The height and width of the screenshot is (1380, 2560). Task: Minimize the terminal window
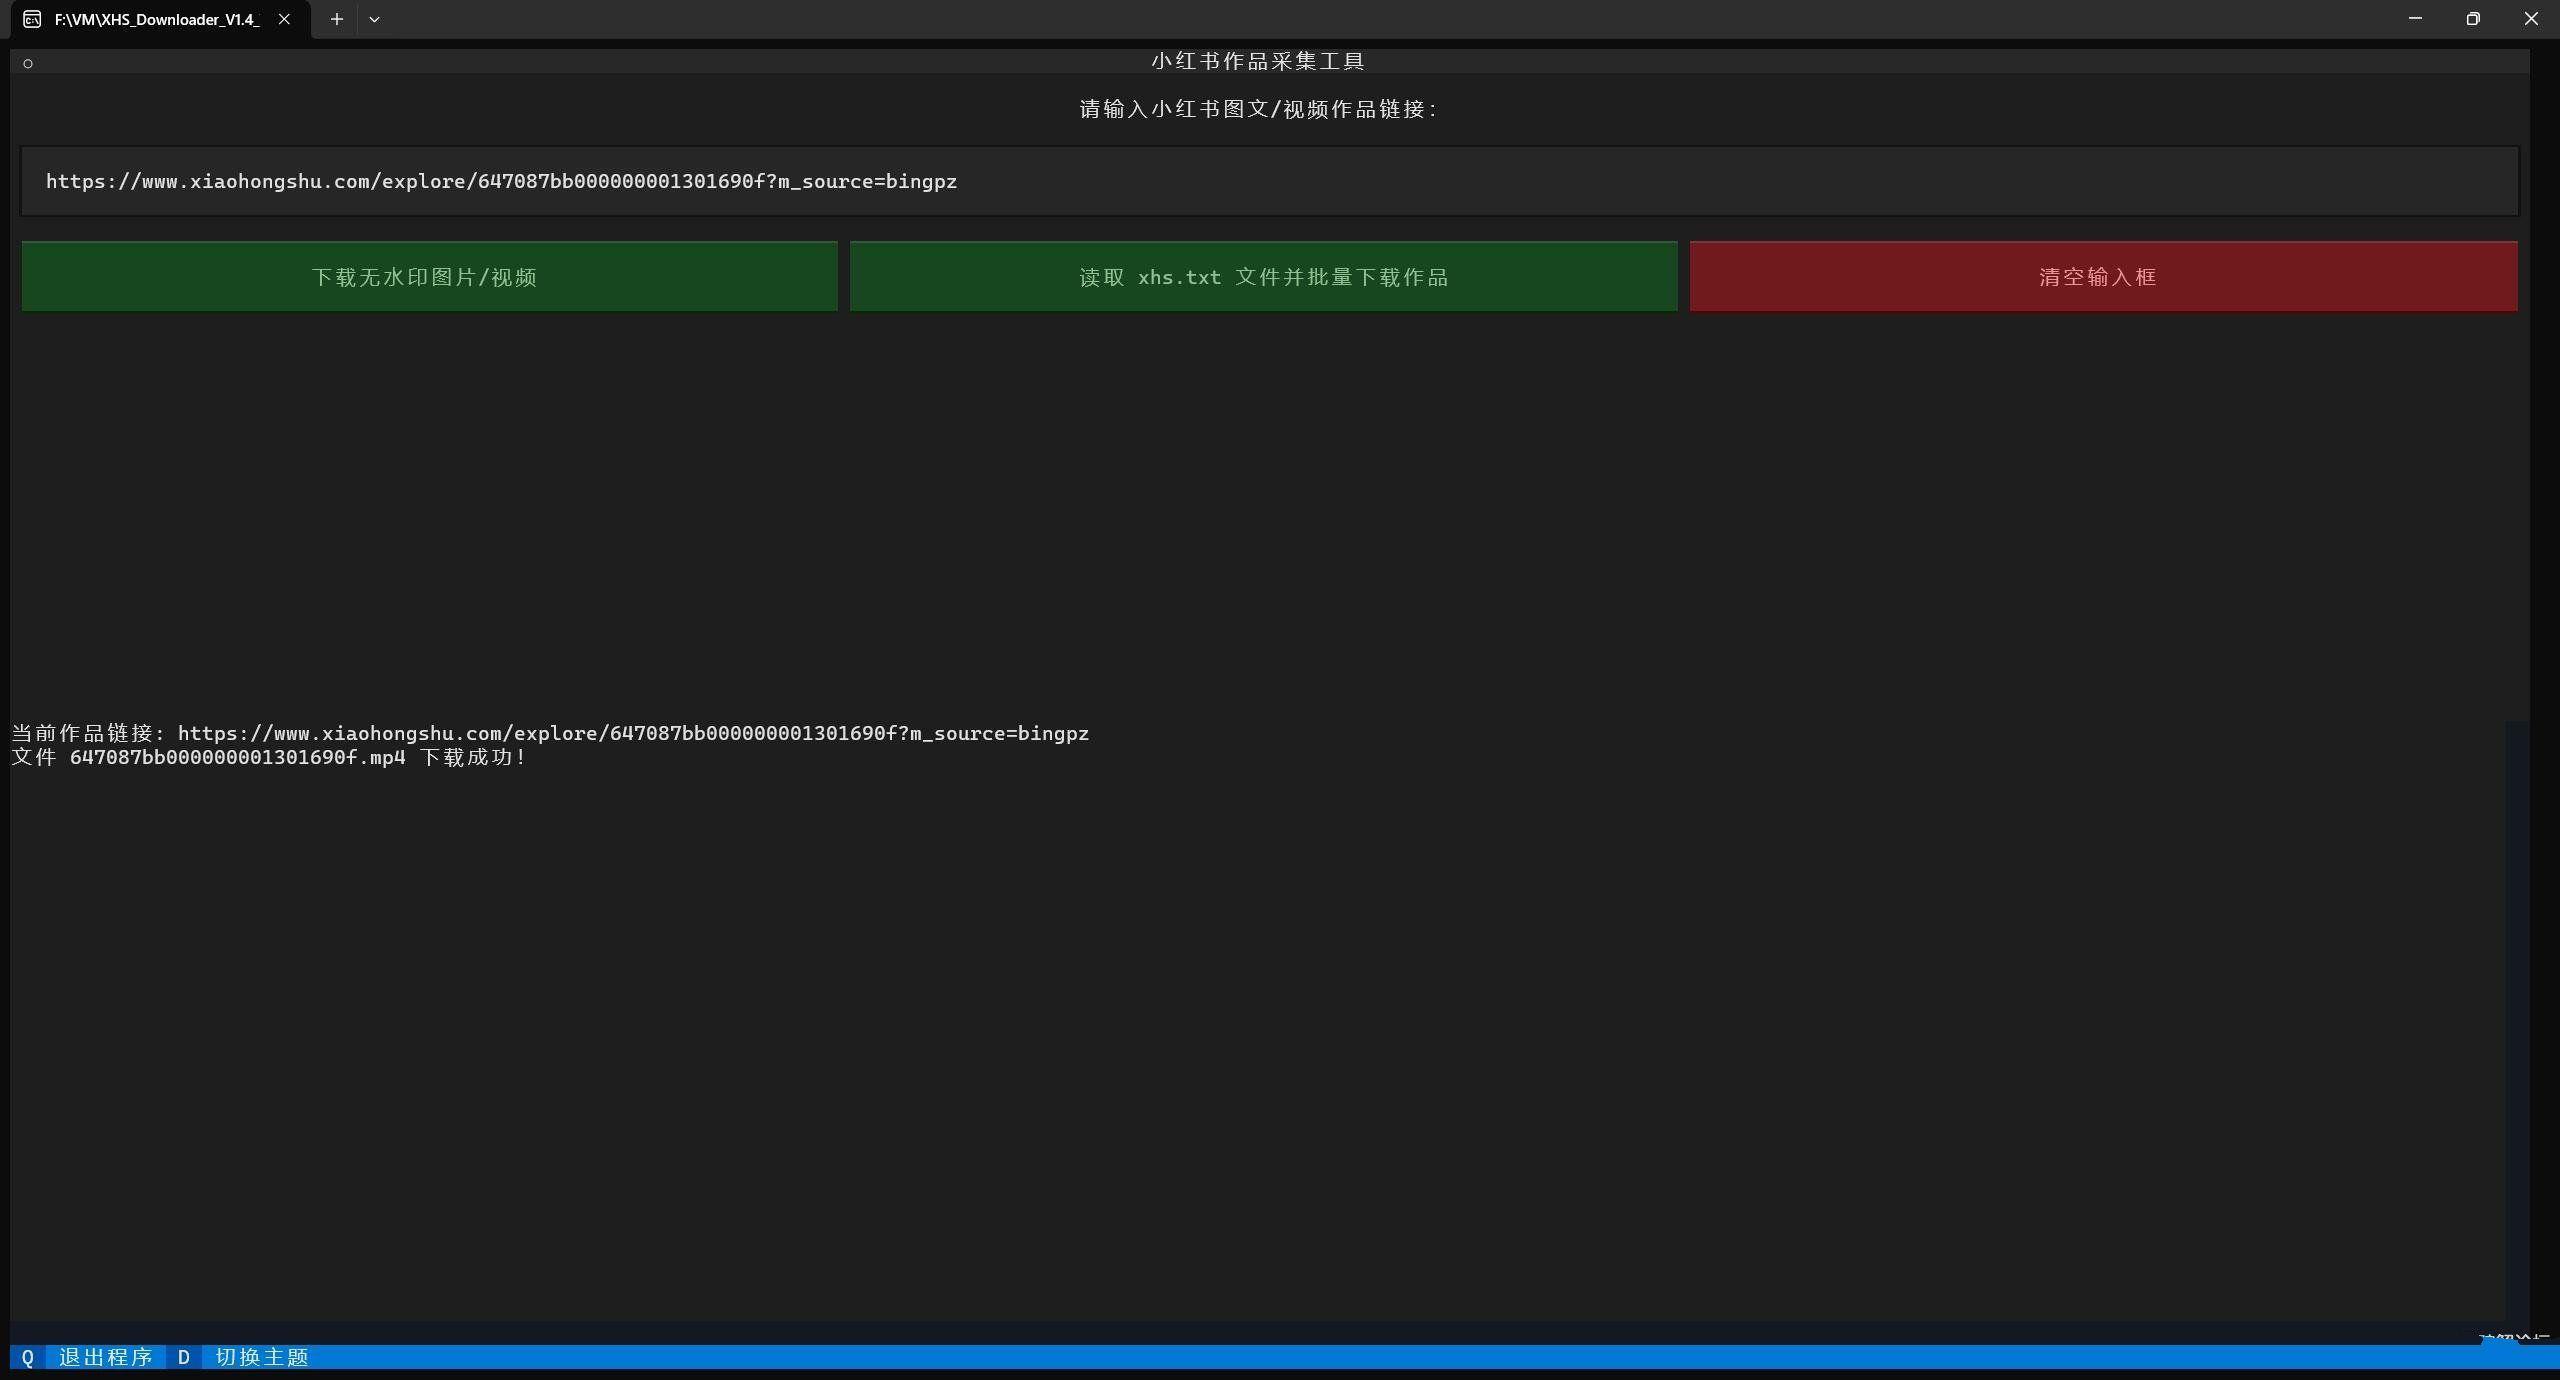pos(2413,18)
